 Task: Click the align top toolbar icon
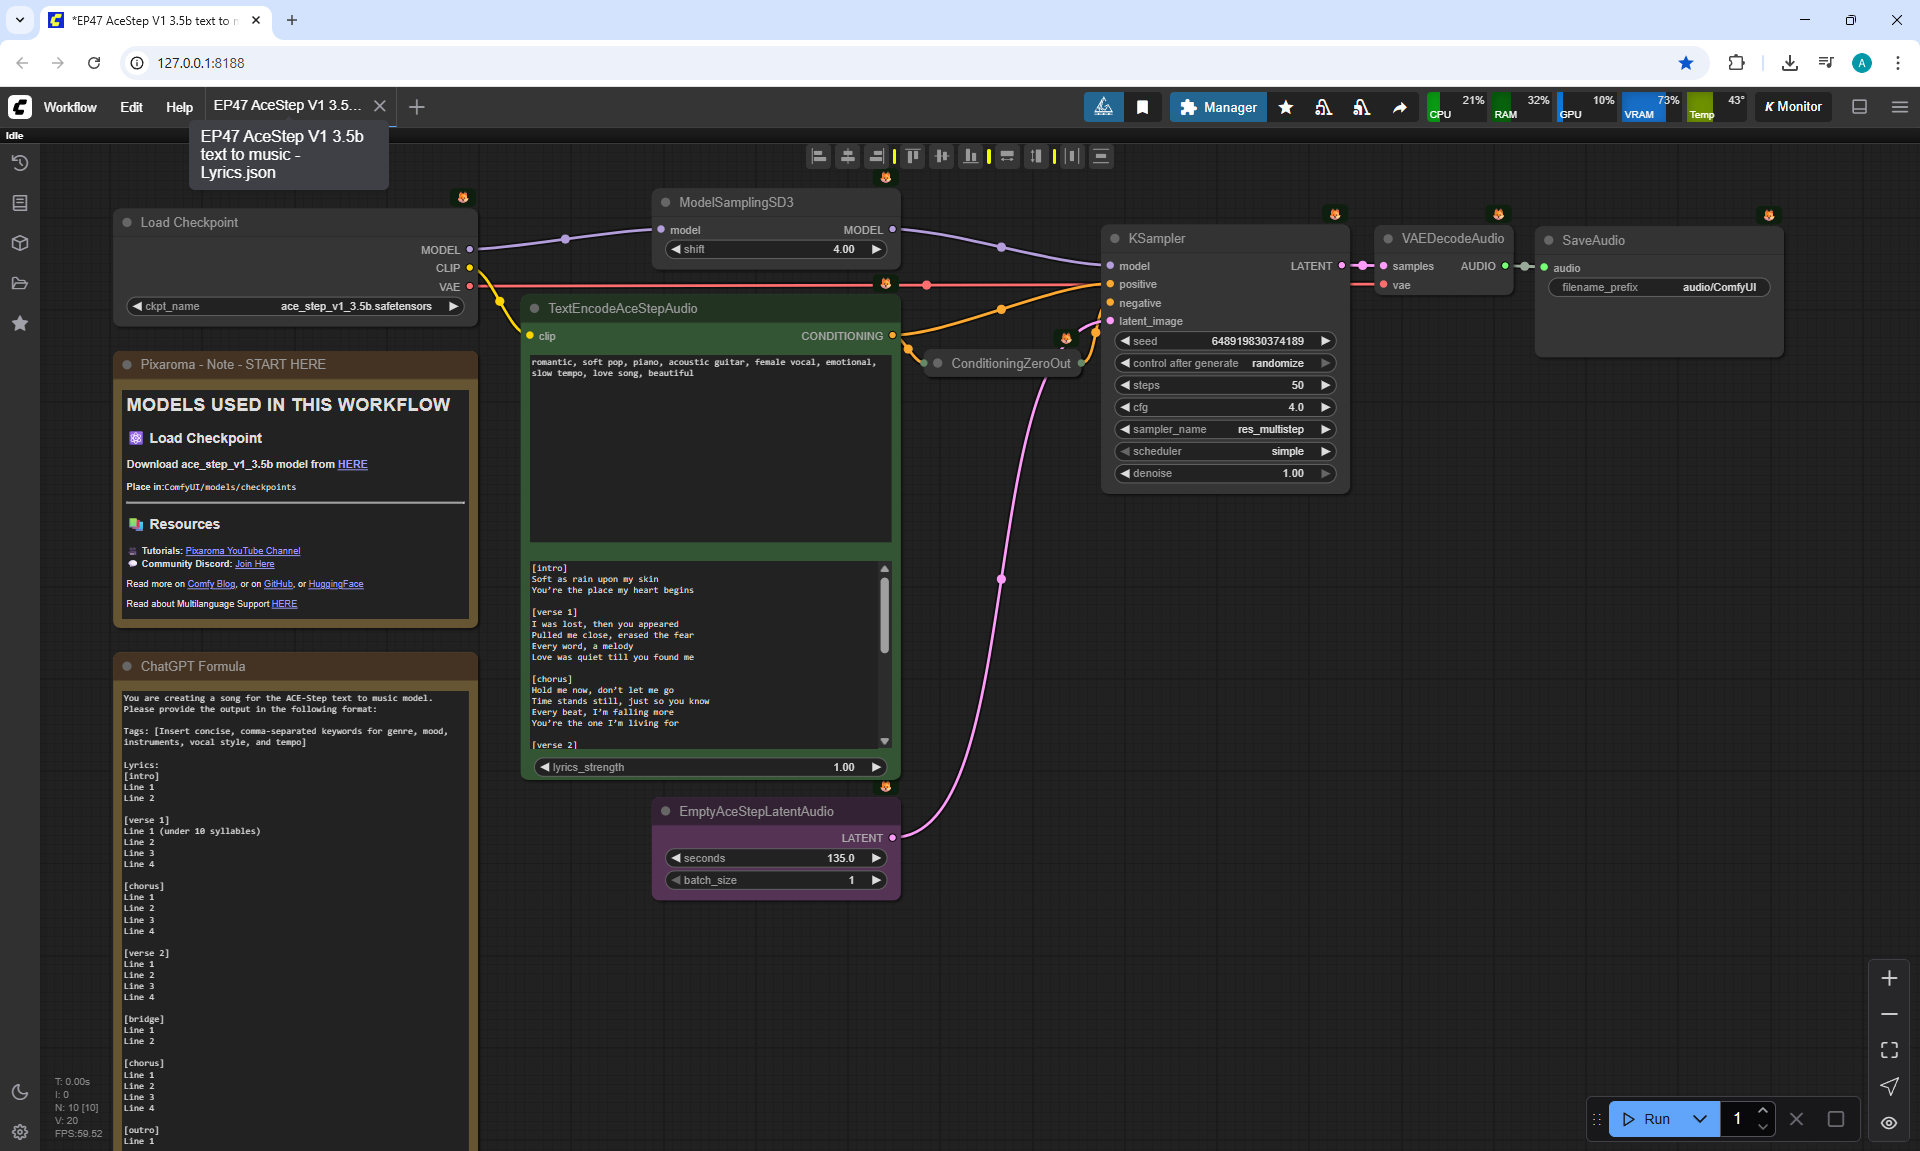(912, 156)
